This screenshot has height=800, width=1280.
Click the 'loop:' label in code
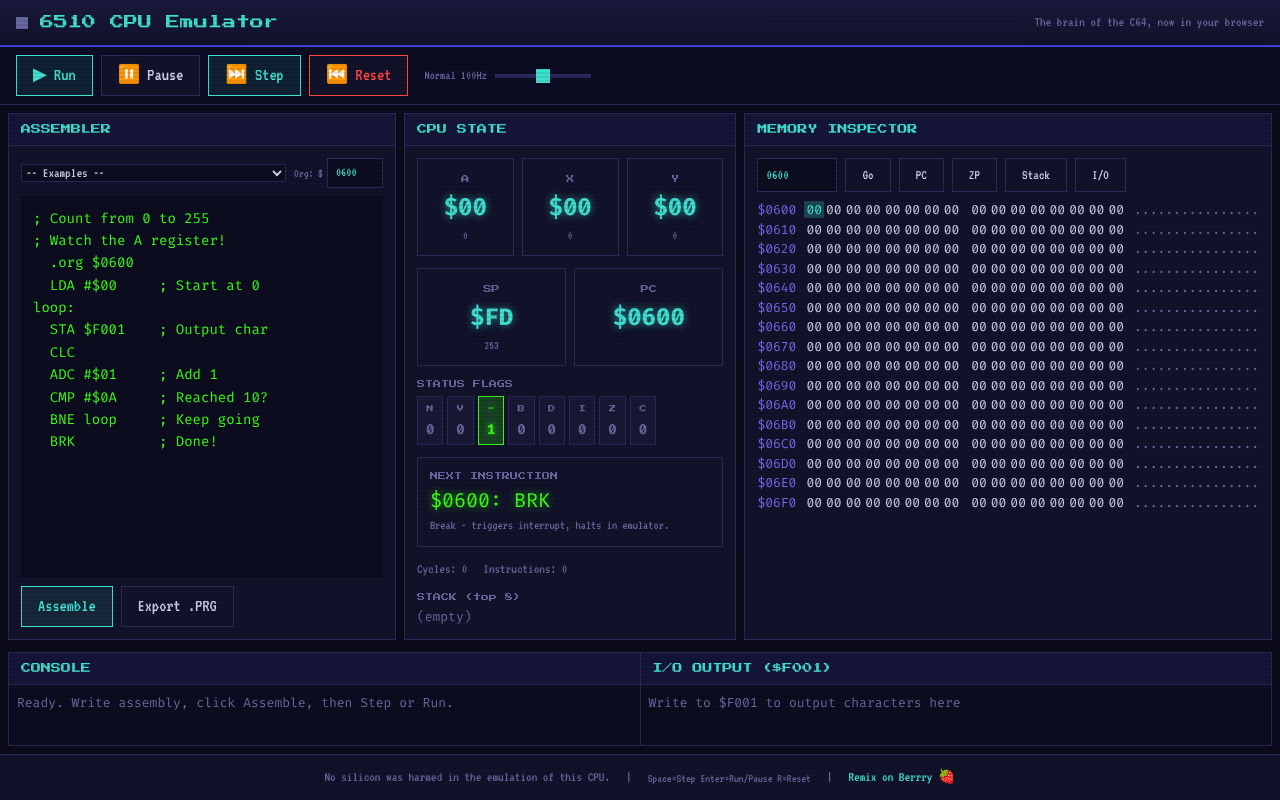[54, 307]
